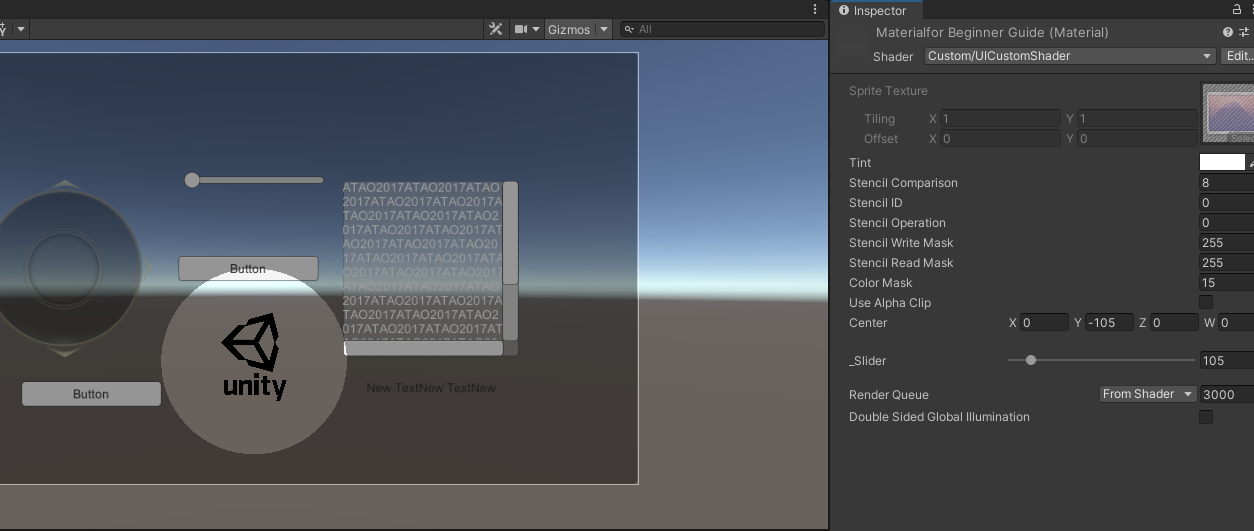Open the Tint color swatch
The width and height of the screenshot is (1254, 531).
tap(1222, 162)
